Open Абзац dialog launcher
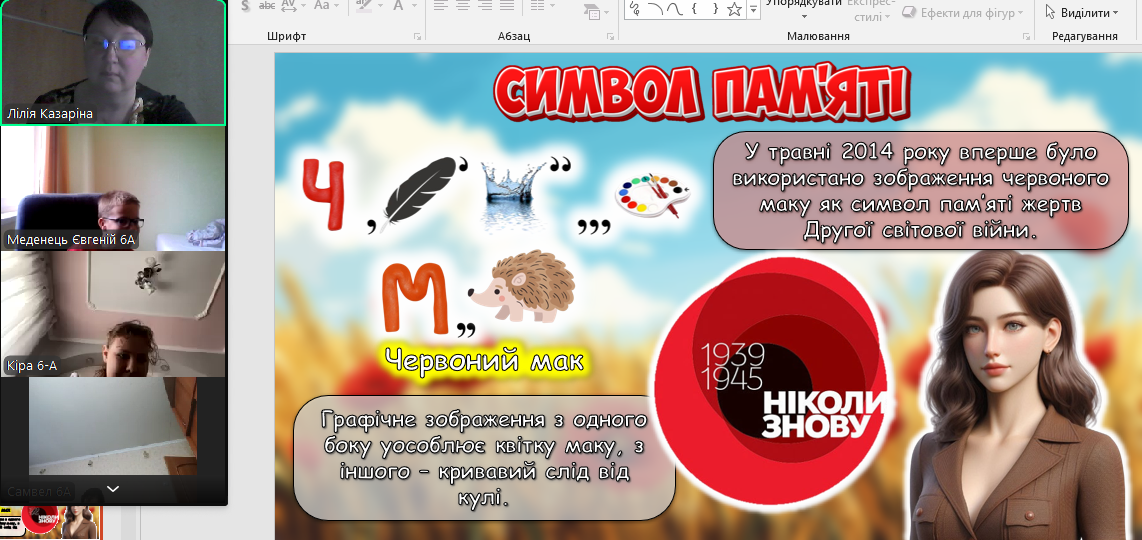The image size is (1142, 540). (610, 36)
